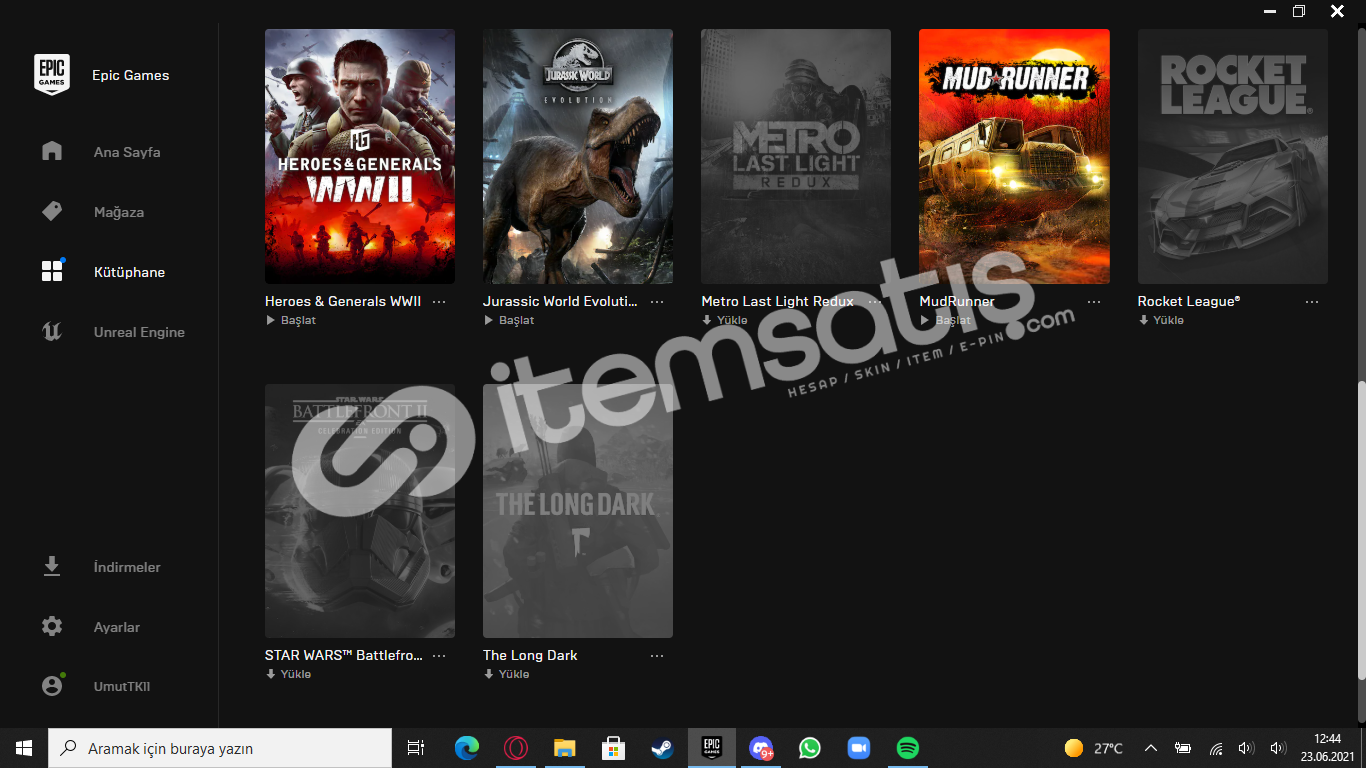Open the Windows Start menu
Image resolution: width=1366 pixels, height=768 pixels.
[24, 748]
